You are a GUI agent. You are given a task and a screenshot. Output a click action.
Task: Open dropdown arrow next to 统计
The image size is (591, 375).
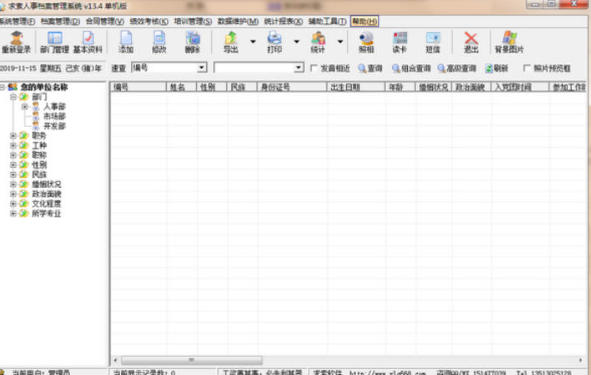tap(340, 41)
